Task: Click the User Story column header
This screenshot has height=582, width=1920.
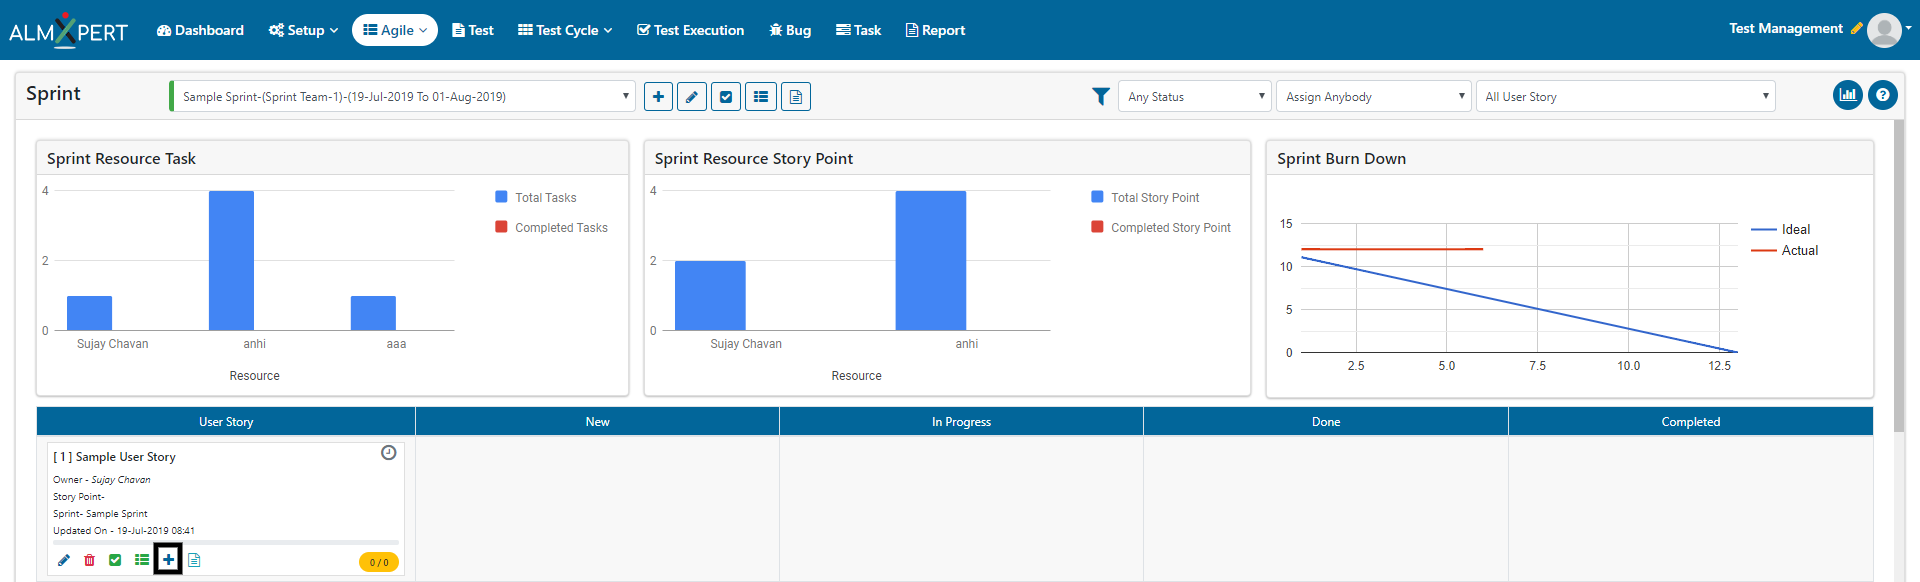Action: (226, 421)
